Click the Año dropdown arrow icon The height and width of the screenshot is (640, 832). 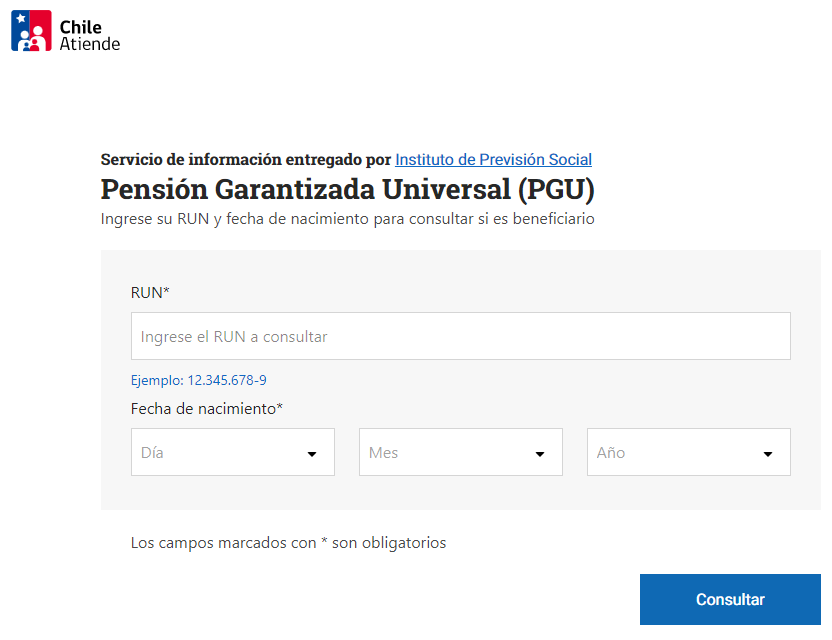tap(768, 454)
